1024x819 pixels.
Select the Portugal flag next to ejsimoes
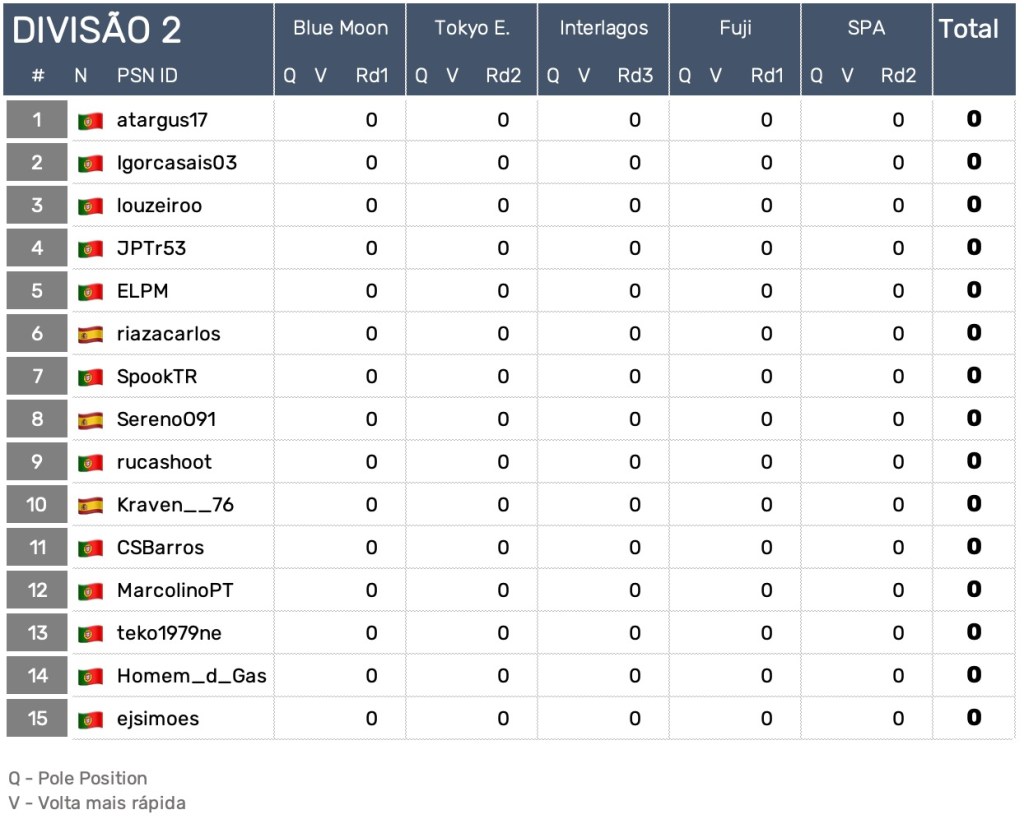[x=90, y=720]
